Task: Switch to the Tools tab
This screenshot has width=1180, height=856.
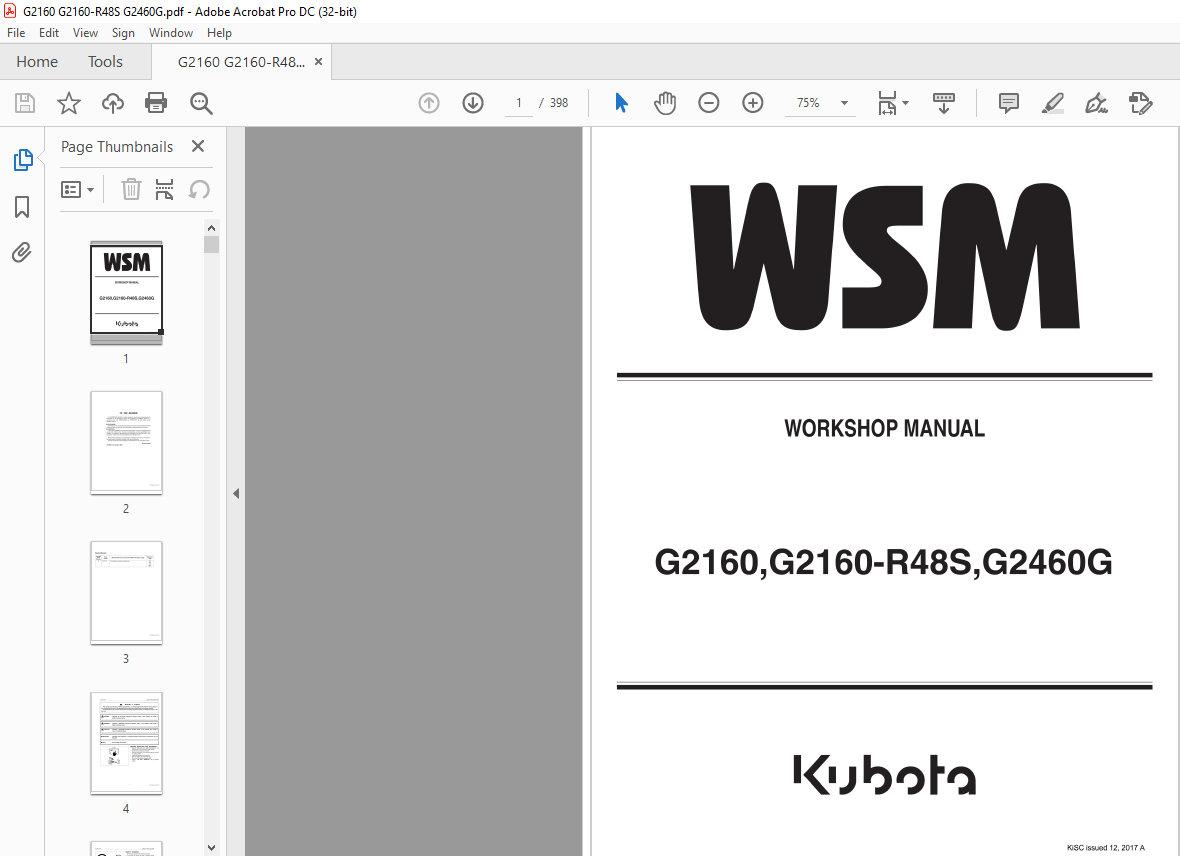Action: pyautogui.click(x=105, y=62)
